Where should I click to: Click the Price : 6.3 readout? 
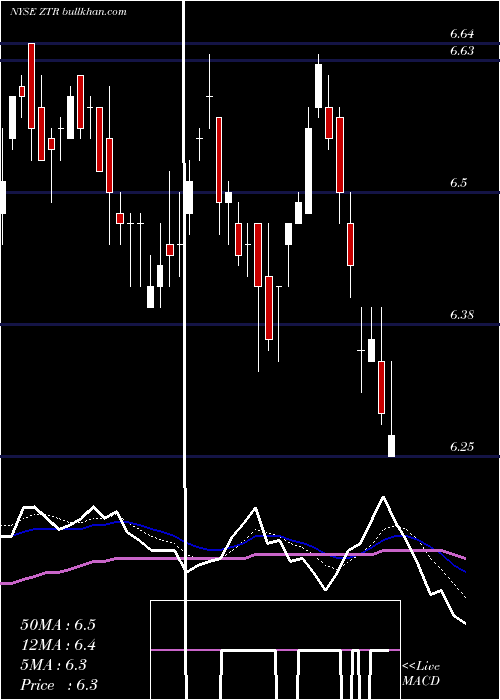coord(59,685)
